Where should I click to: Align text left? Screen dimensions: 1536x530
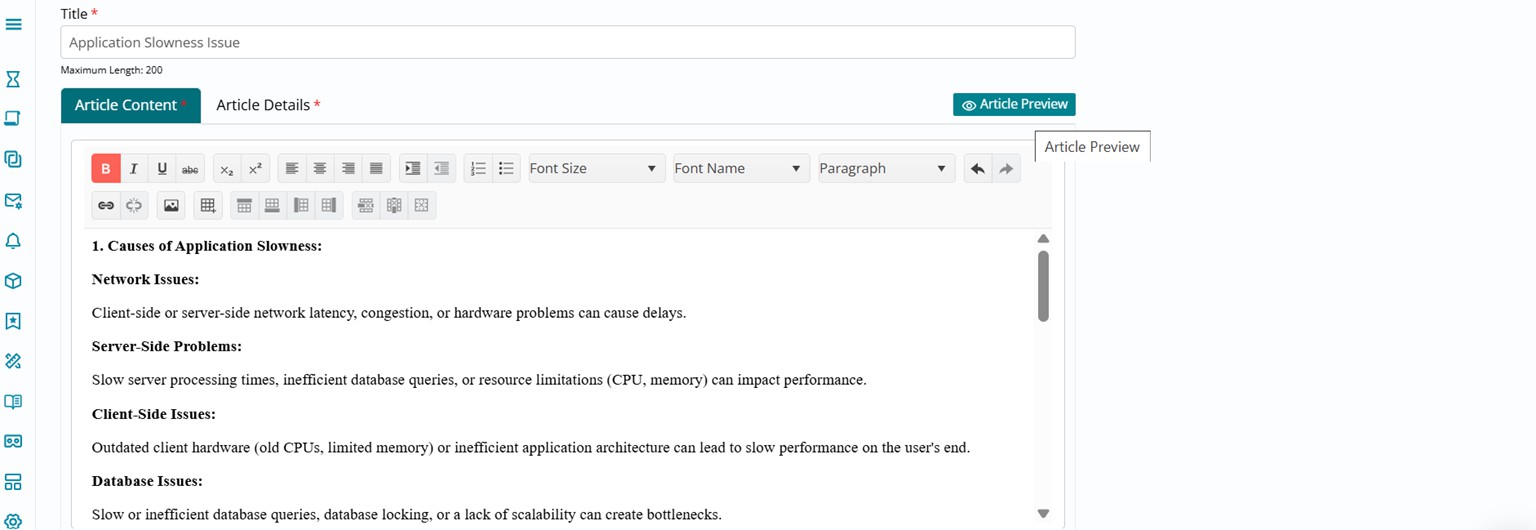292,168
